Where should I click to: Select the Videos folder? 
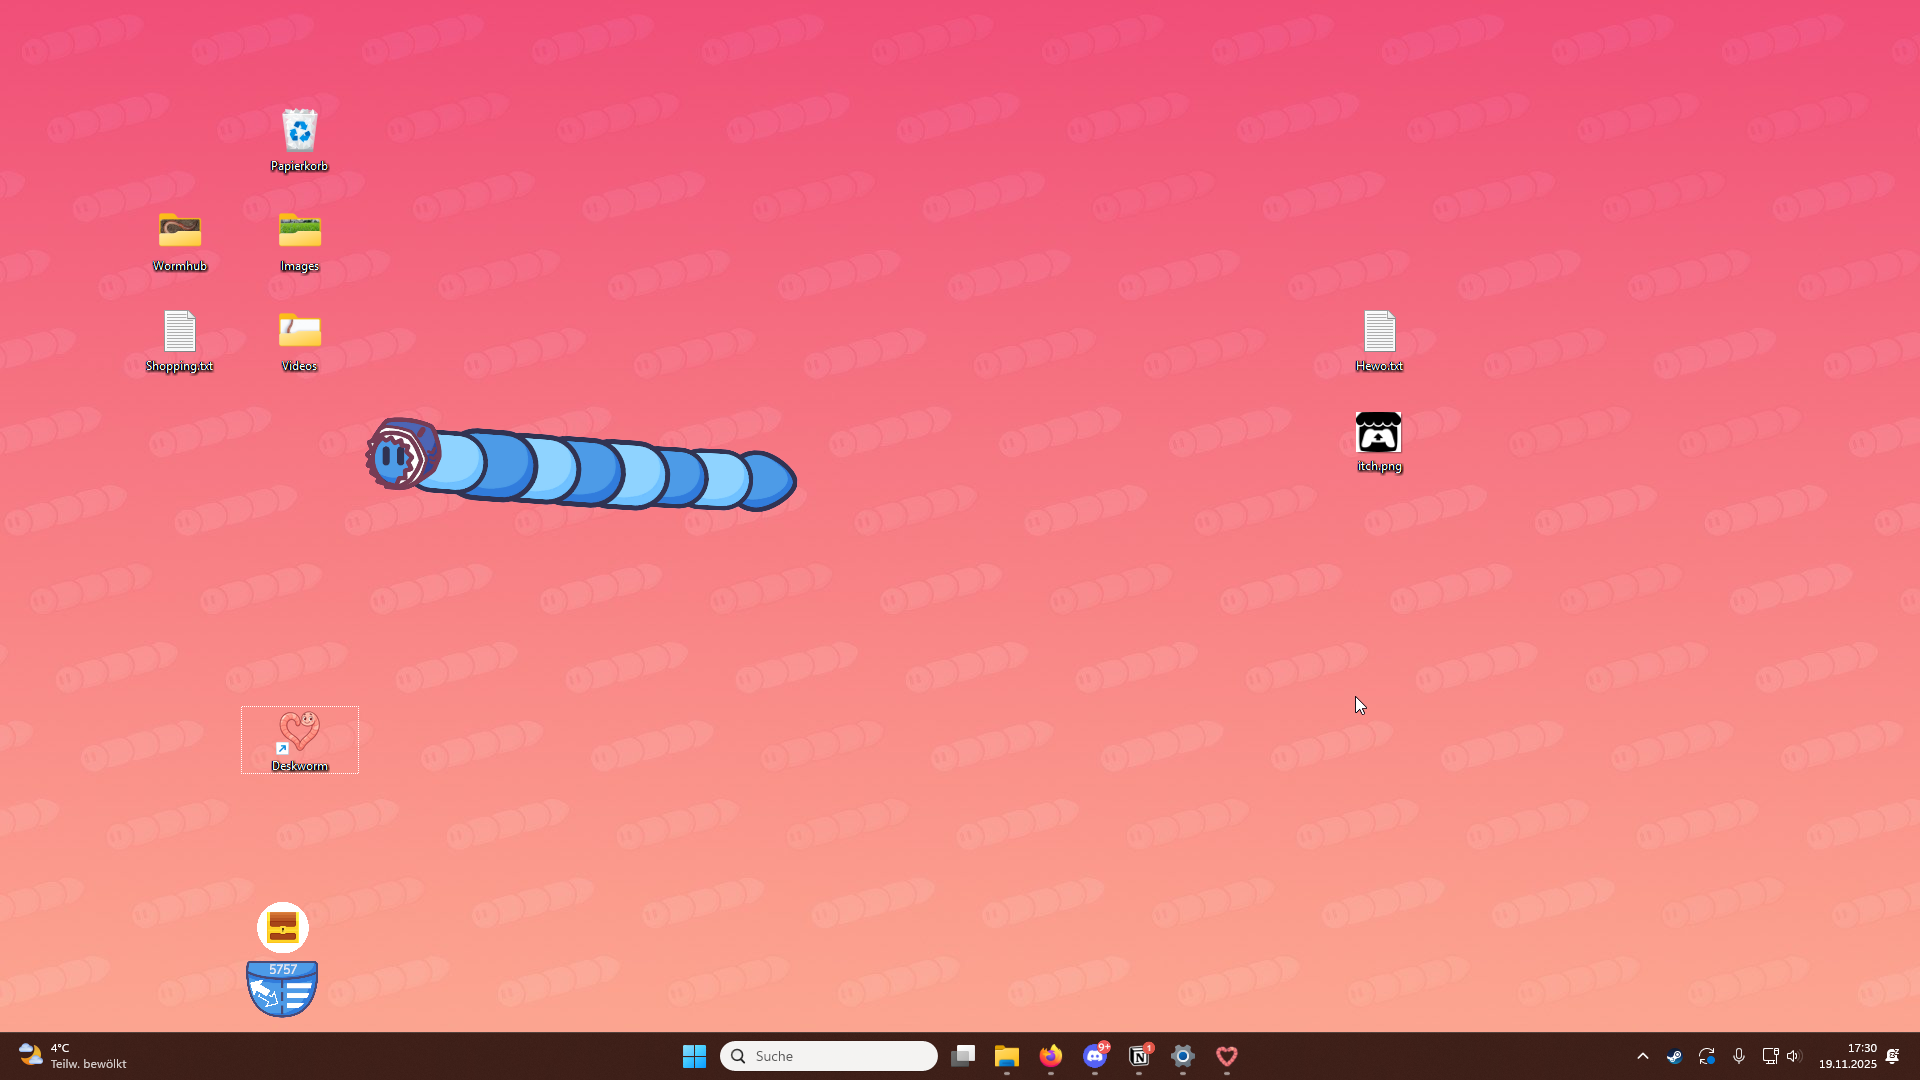tap(299, 332)
